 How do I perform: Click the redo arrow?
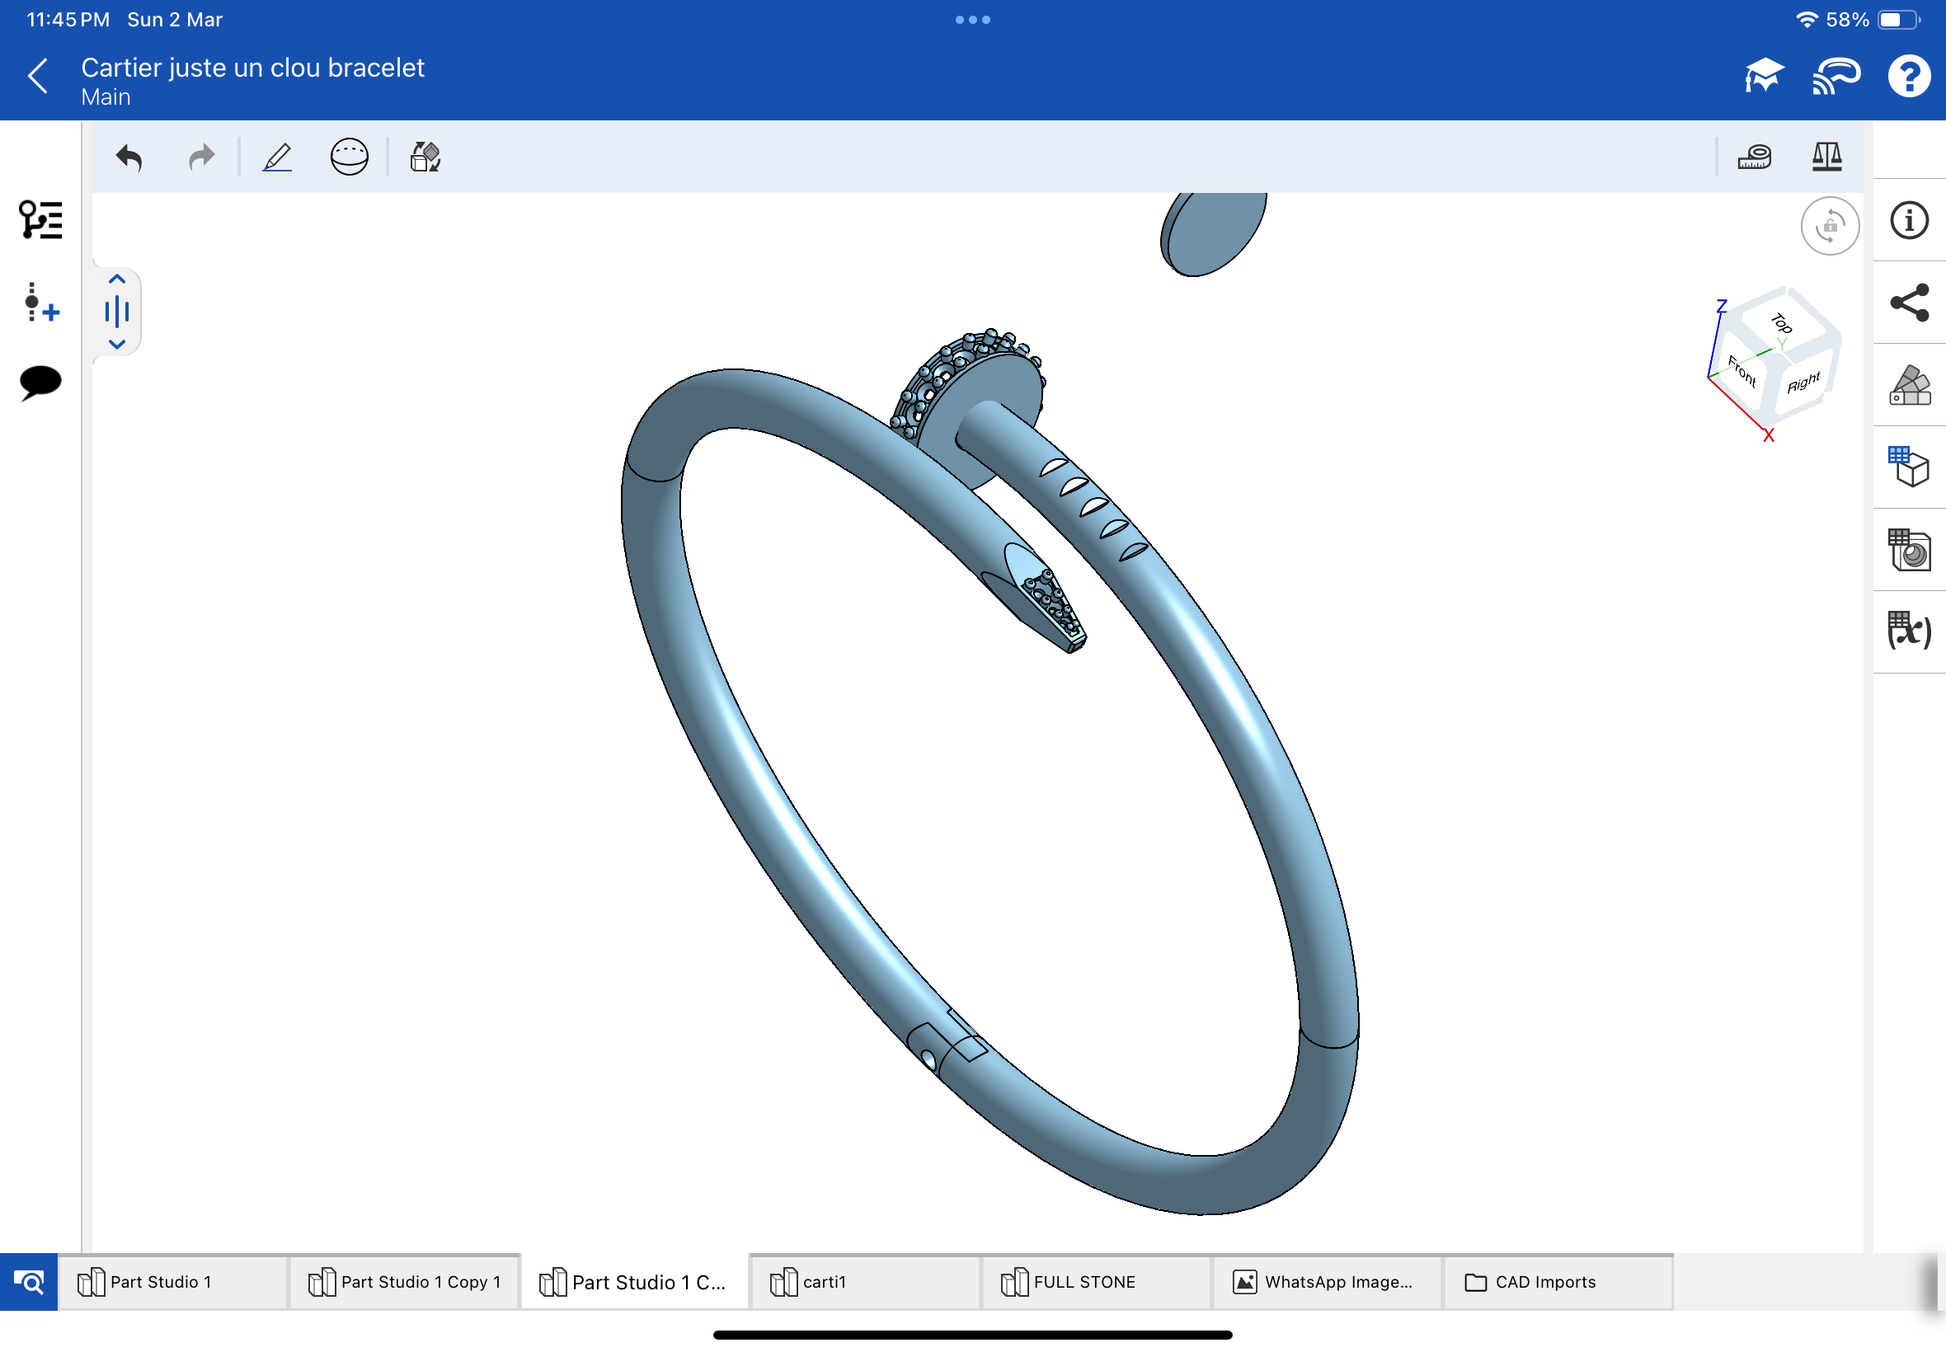click(201, 157)
